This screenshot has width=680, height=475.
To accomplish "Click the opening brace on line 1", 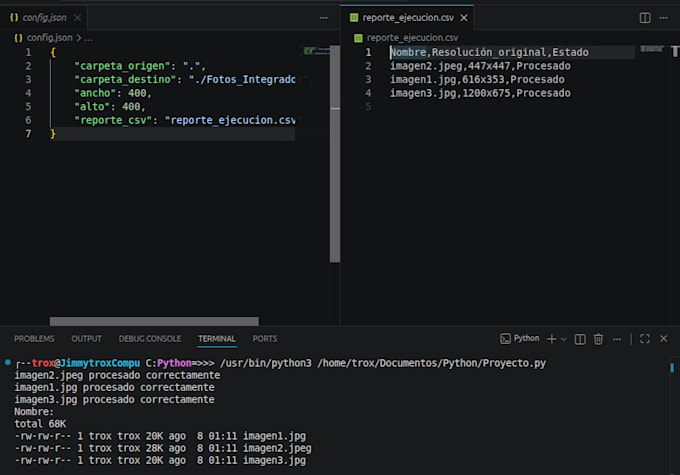I will [53, 52].
